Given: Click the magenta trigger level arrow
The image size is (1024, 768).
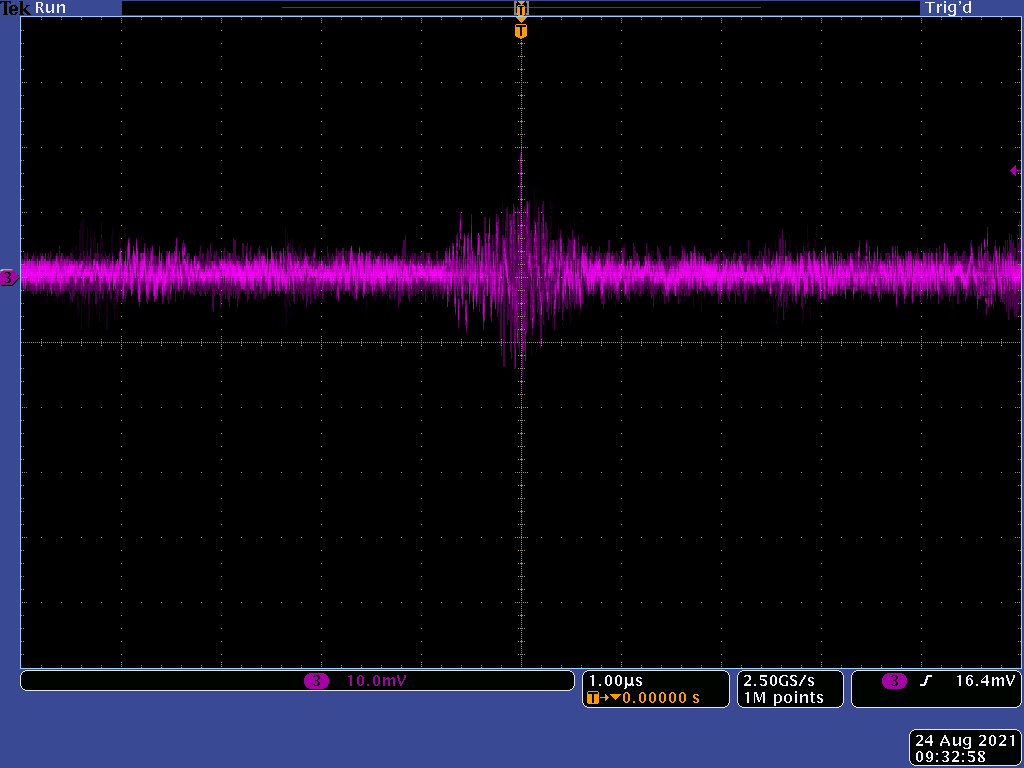Looking at the screenshot, I should 1014,171.
